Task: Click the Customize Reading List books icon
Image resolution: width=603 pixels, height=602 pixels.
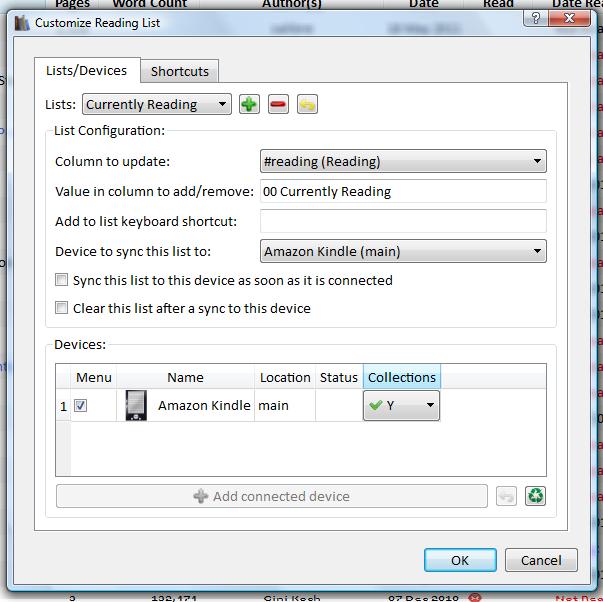Action: pyautogui.click(x=22, y=23)
